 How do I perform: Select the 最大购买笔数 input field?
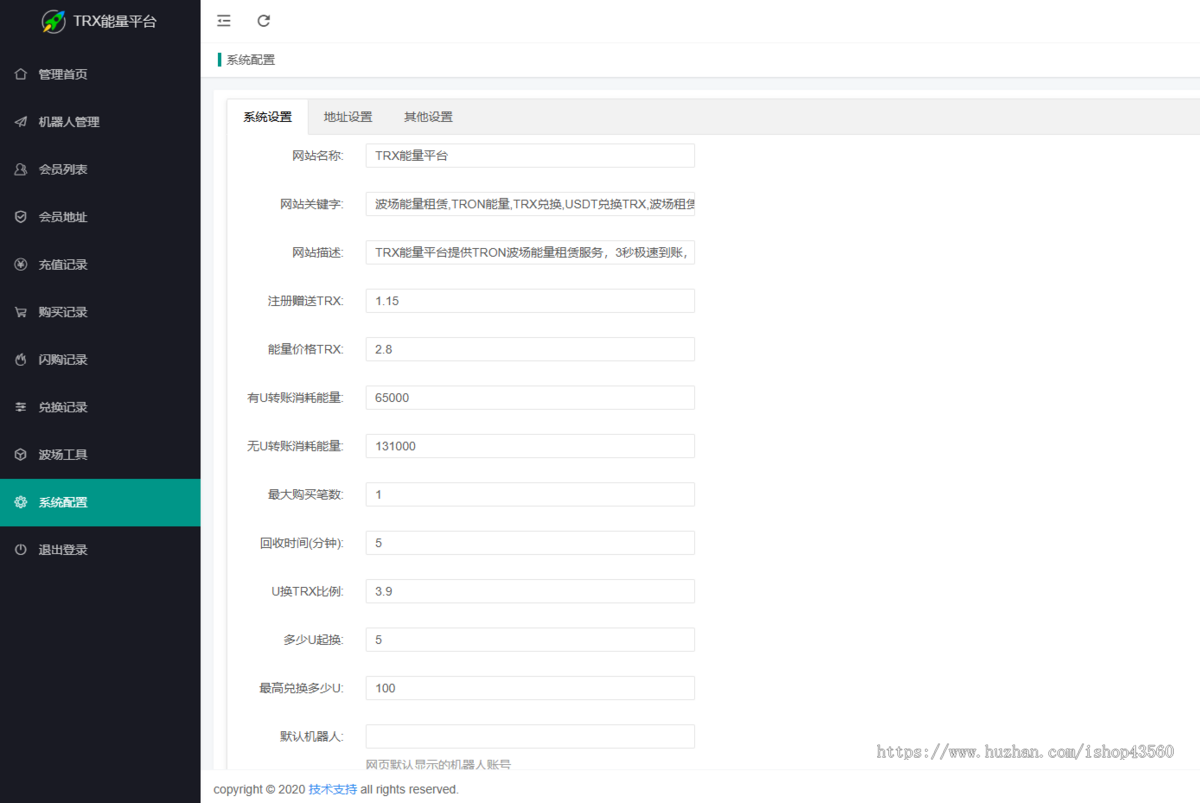(x=530, y=494)
